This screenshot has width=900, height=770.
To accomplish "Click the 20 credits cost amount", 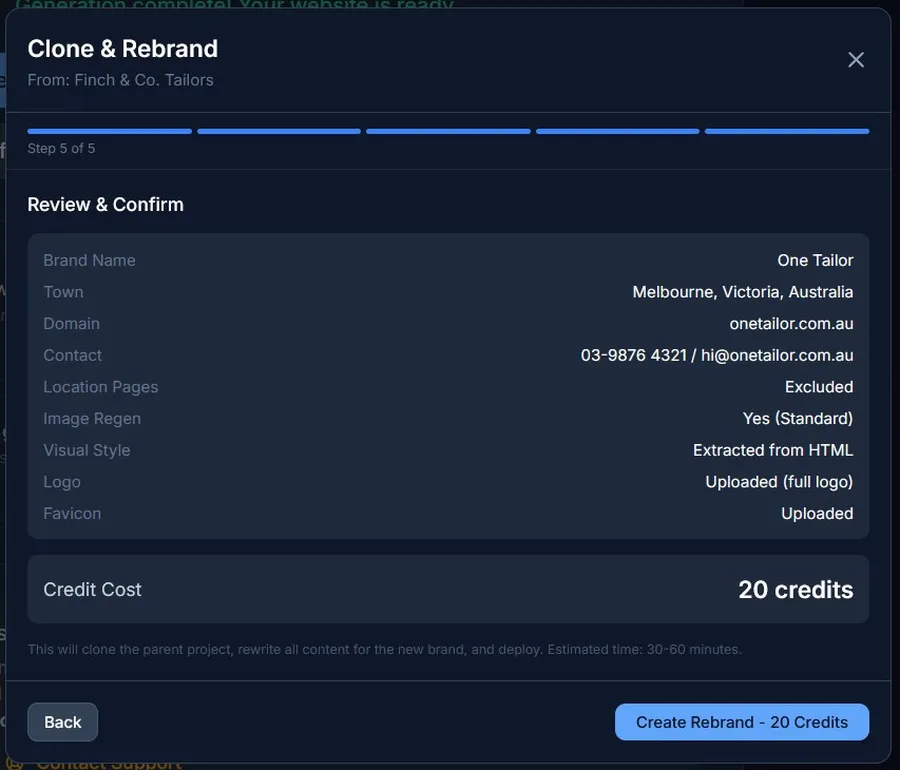I will (795, 590).
